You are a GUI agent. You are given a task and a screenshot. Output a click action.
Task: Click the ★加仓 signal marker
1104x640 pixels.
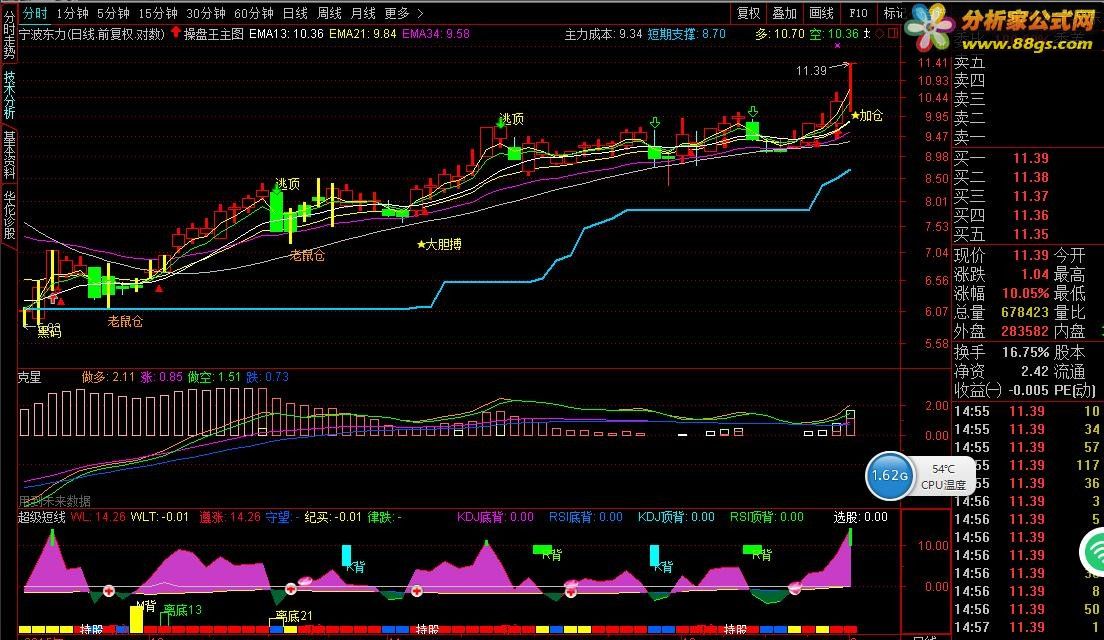[x=867, y=115]
